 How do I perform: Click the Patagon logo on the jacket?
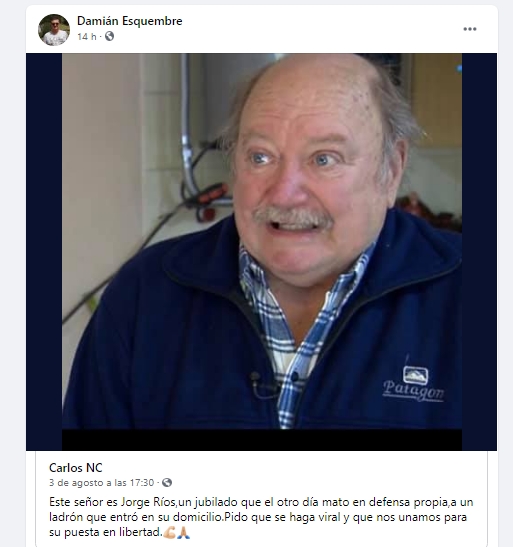click(x=414, y=384)
